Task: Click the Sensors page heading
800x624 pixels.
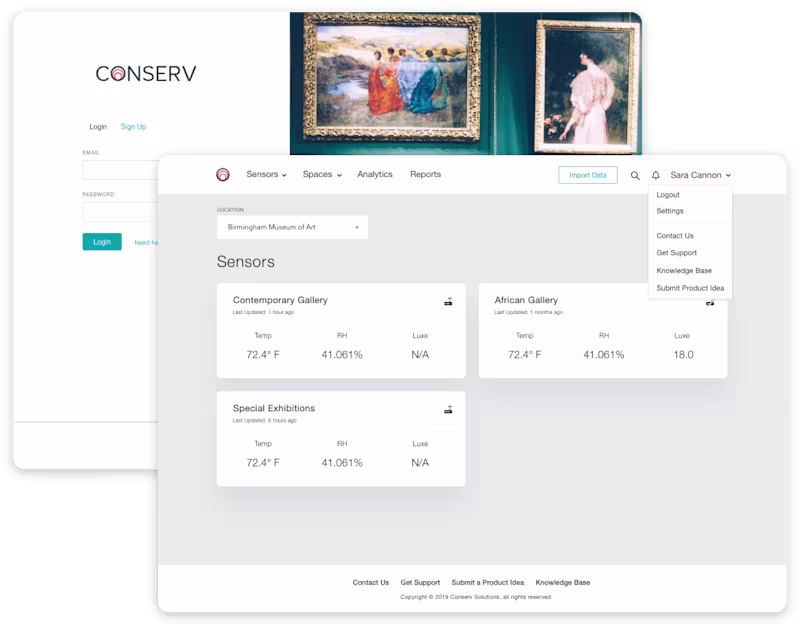Action: click(x=245, y=262)
